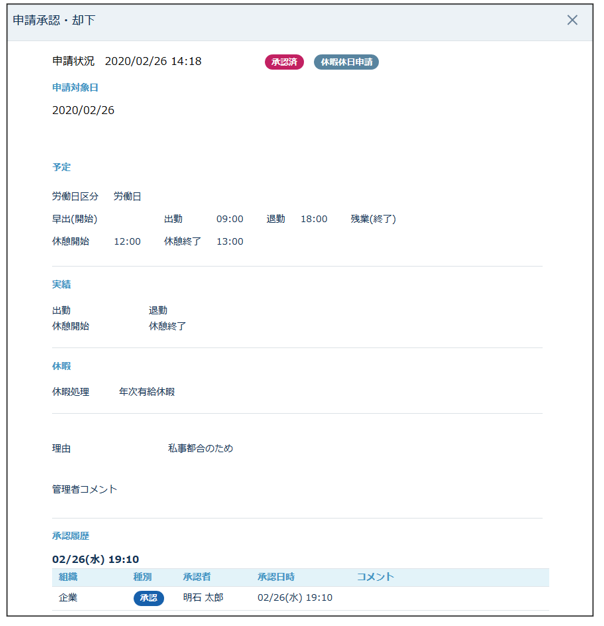Screen dimensions: 604x626
Task: Close the 申請承認・却下 dialog
Action: [572, 20]
